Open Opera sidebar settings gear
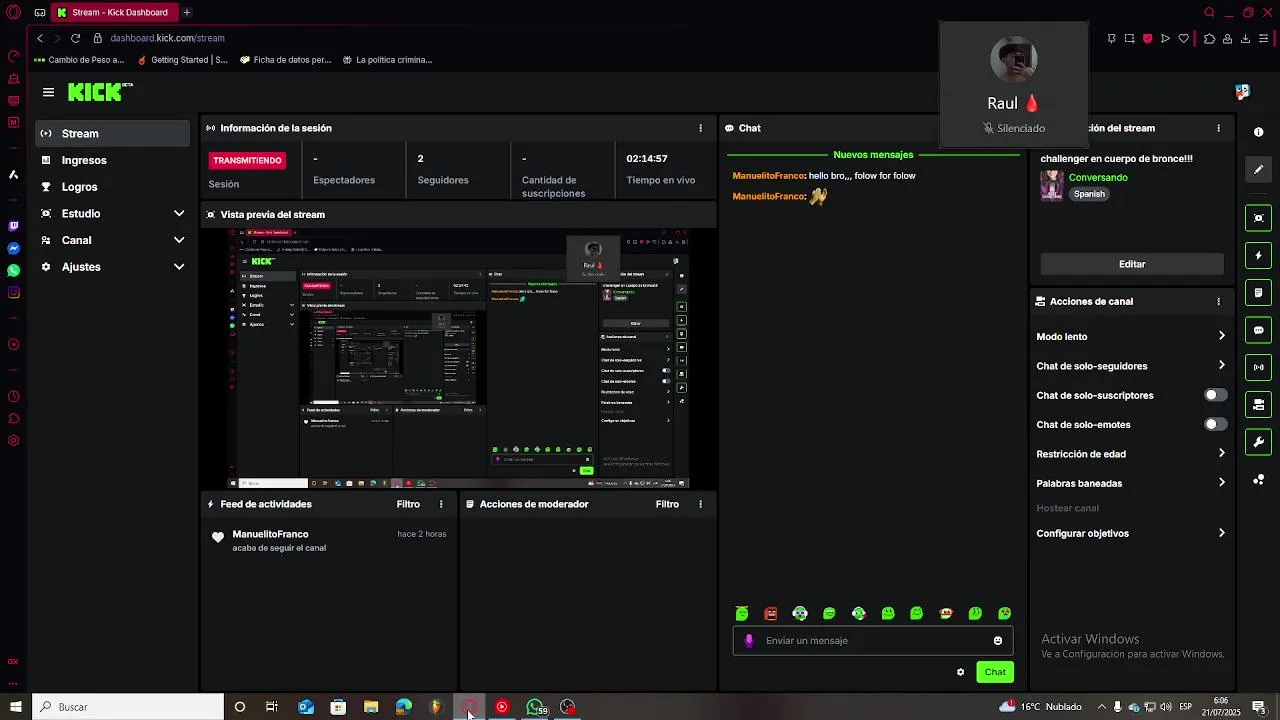Screen dimensions: 1280x720 13,441
